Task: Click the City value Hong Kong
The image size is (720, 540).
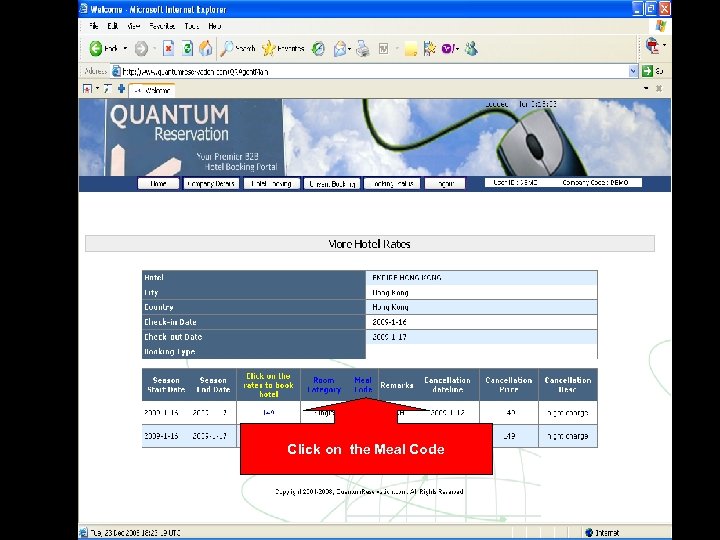Action: click(x=390, y=292)
